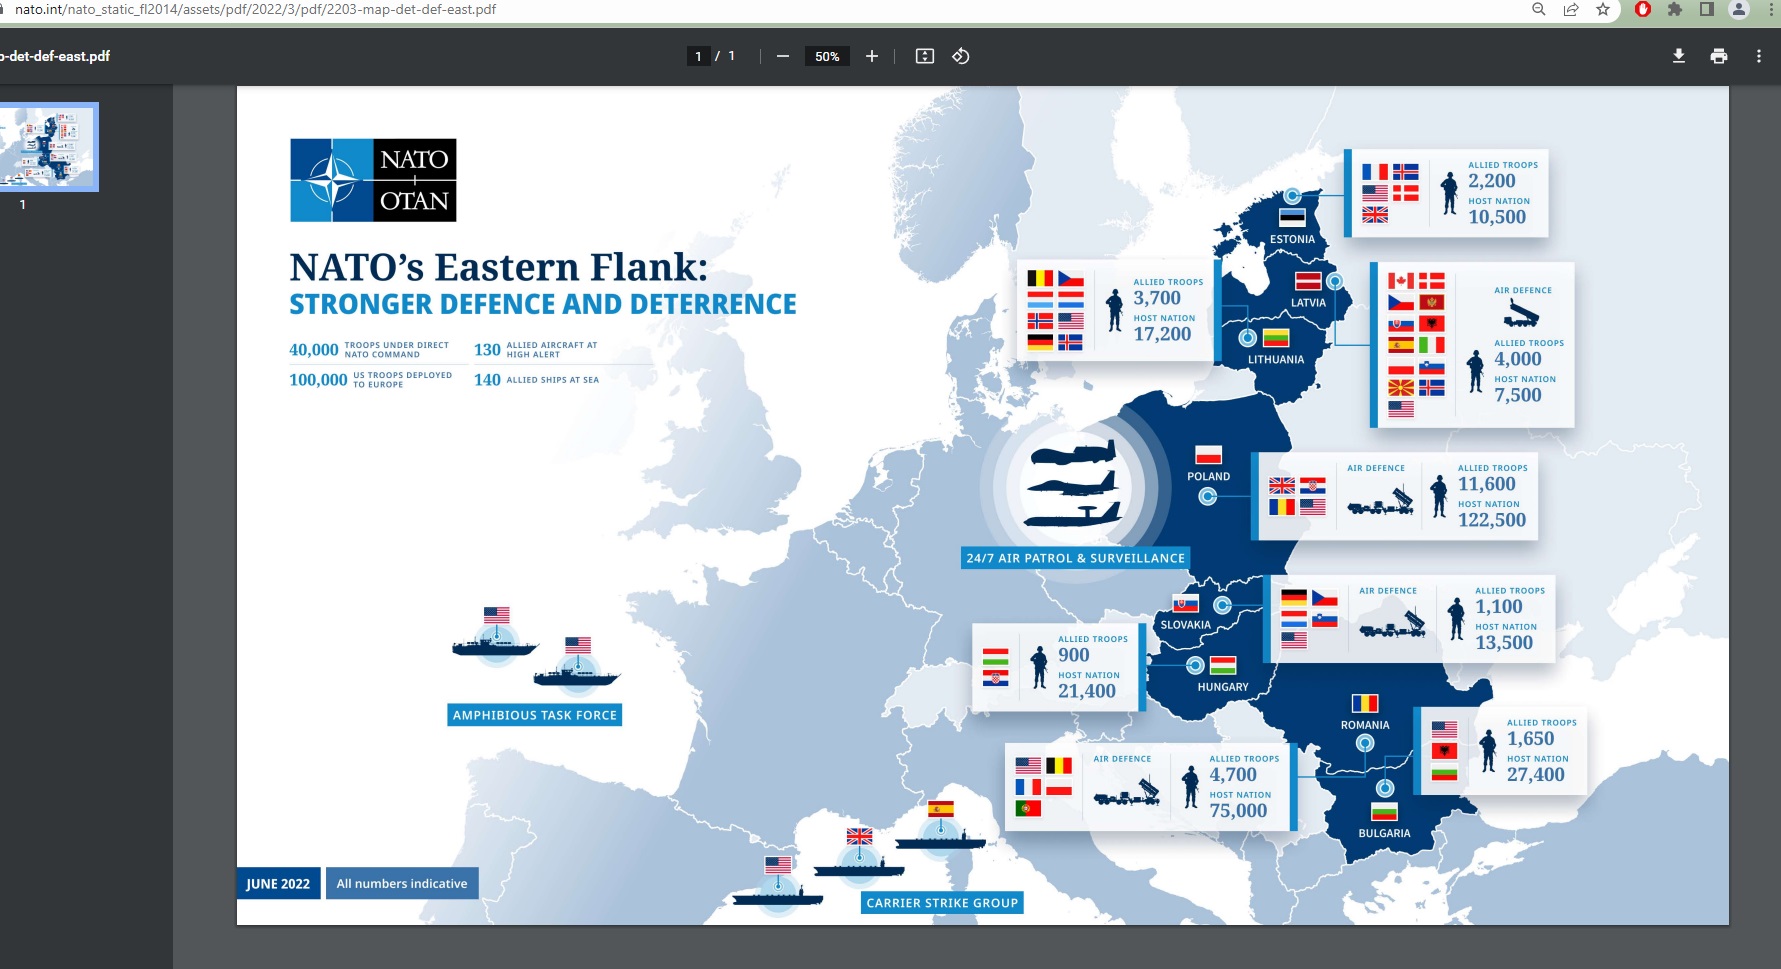Image resolution: width=1781 pixels, height=969 pixels.
Task: Click host nation value 75,000
Action: coord(1238,811)
